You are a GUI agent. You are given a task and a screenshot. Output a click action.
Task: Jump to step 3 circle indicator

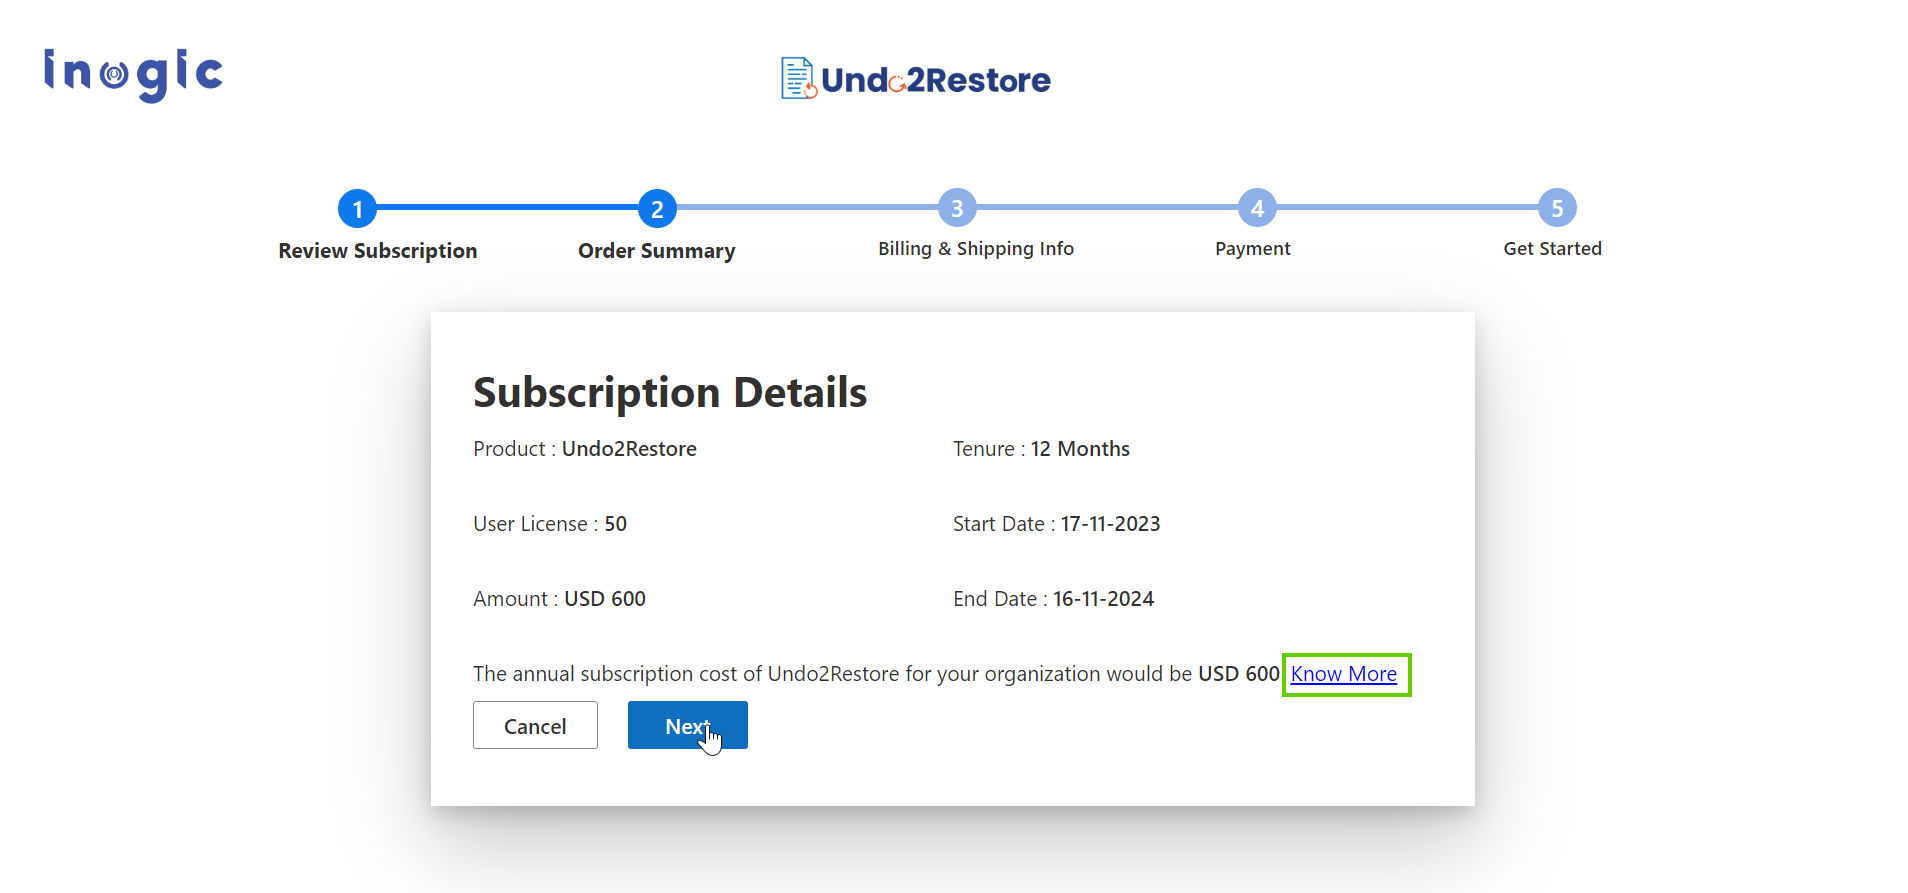coord(957,208)
